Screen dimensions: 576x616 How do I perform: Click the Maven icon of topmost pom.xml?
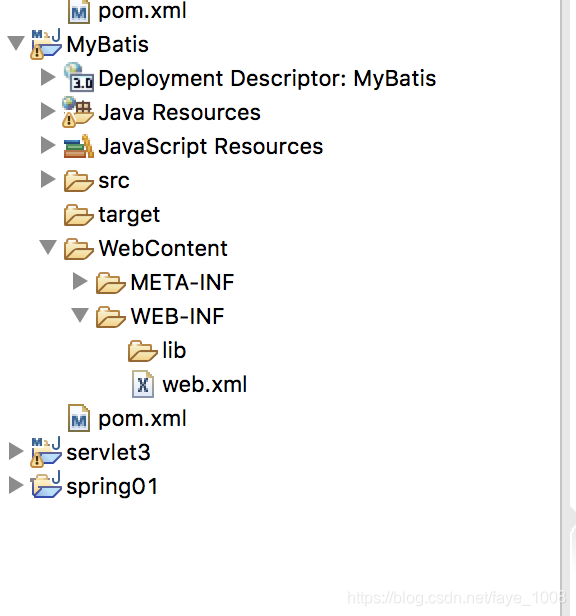point(79,11)
